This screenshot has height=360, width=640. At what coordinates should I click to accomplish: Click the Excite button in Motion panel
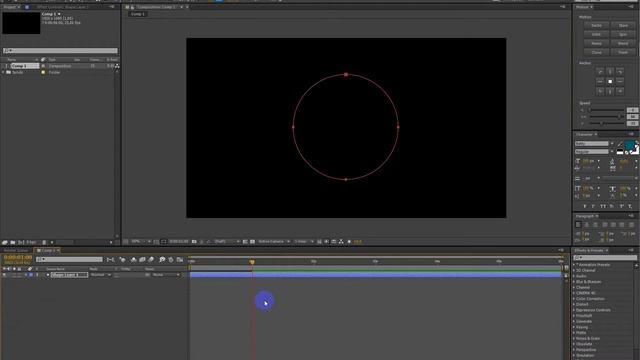(596, 25)
